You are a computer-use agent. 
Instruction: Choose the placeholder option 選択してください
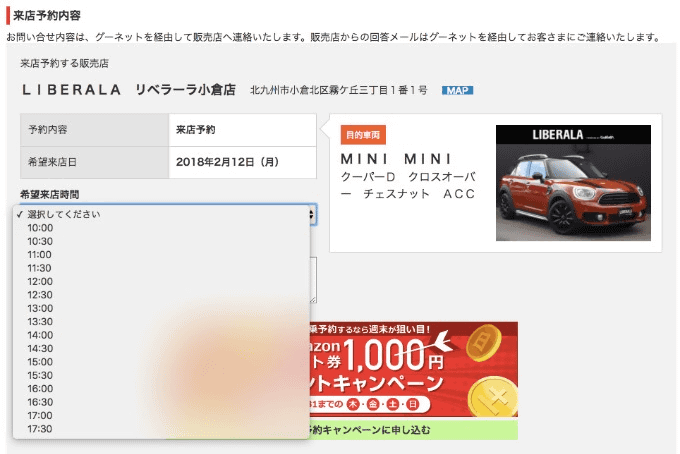point(161,214)
